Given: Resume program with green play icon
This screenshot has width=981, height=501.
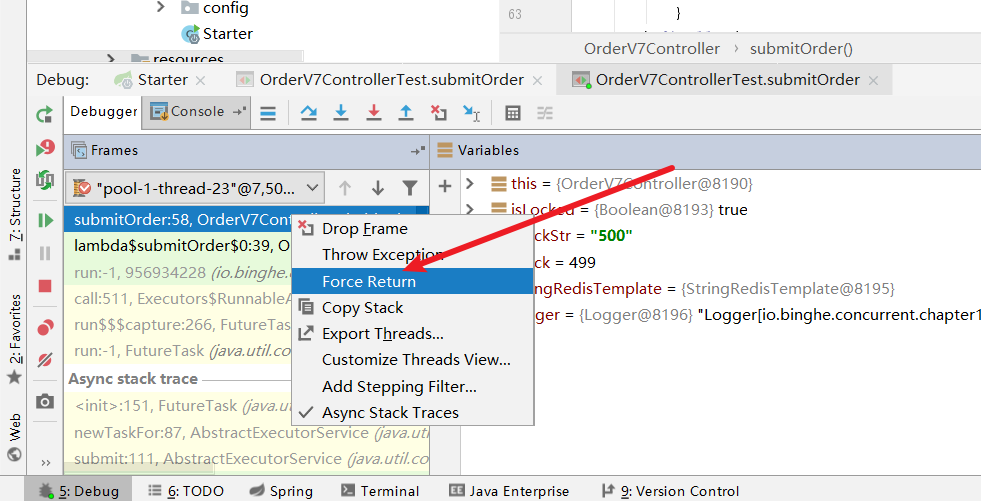Looking at the screenshot, I should pyautogui.click(x=45, y=220).
